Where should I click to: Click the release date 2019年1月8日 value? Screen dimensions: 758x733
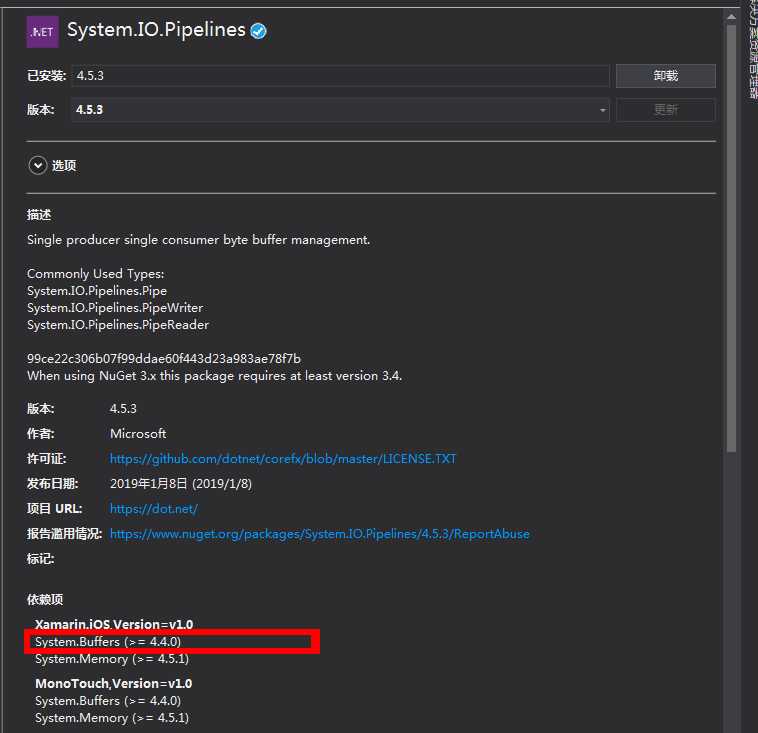point(181,484)
